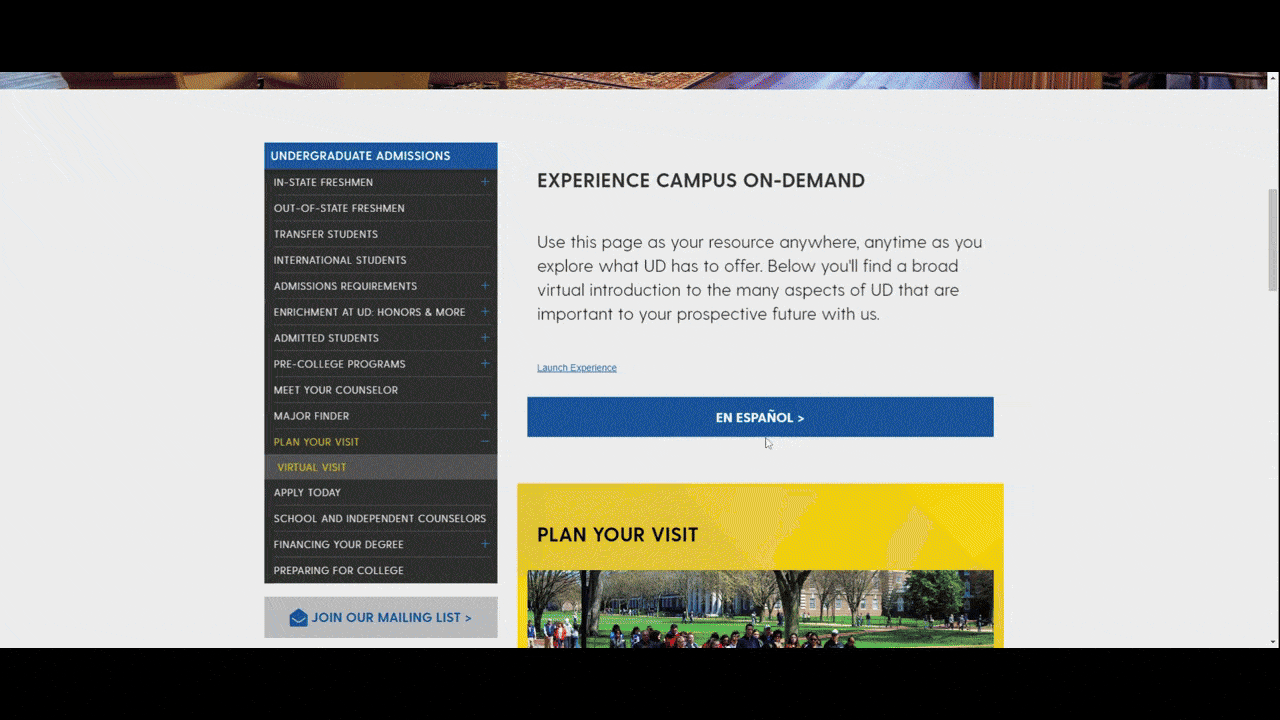Click the paragraph starting 'Use this page as your resource'
Viewport: 1280px width, 720px height.
760,278
